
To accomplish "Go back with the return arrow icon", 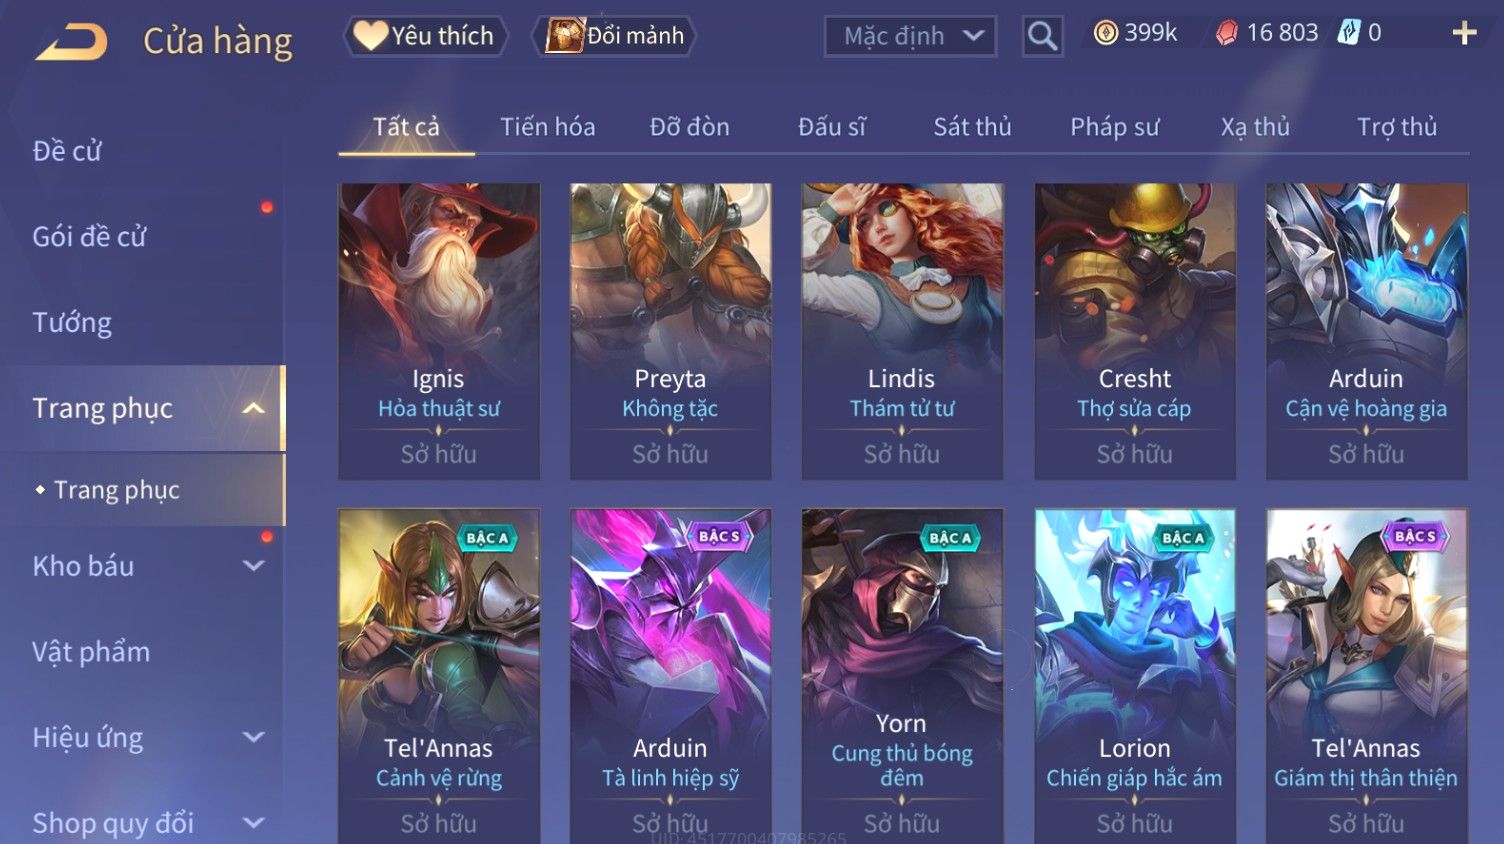I will 71,42.
